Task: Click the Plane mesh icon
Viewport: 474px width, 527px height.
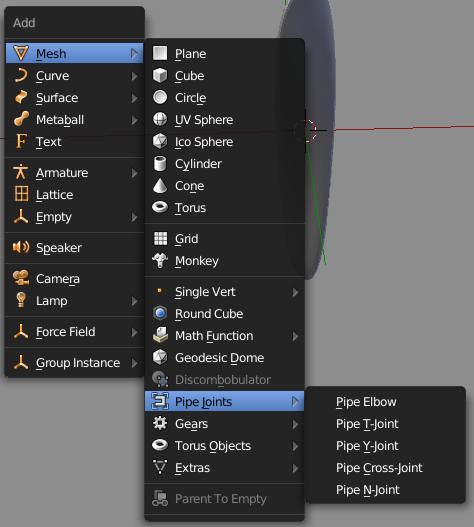Action: pyautogui.click(x=160, y=53)
